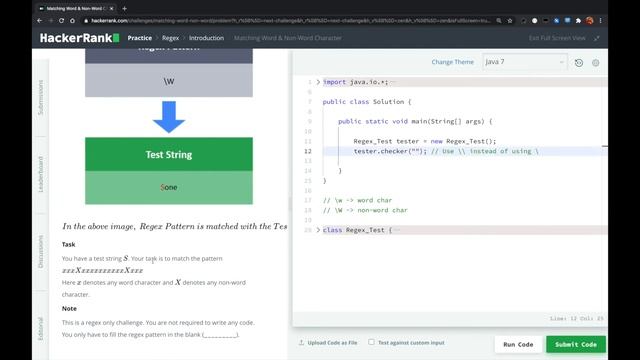Click the blue down arrow graphic

(169, 117)
